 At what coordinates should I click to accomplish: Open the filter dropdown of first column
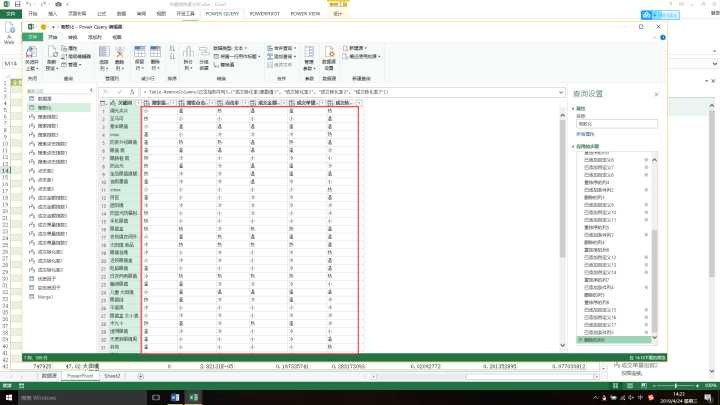tap(138, 103)
